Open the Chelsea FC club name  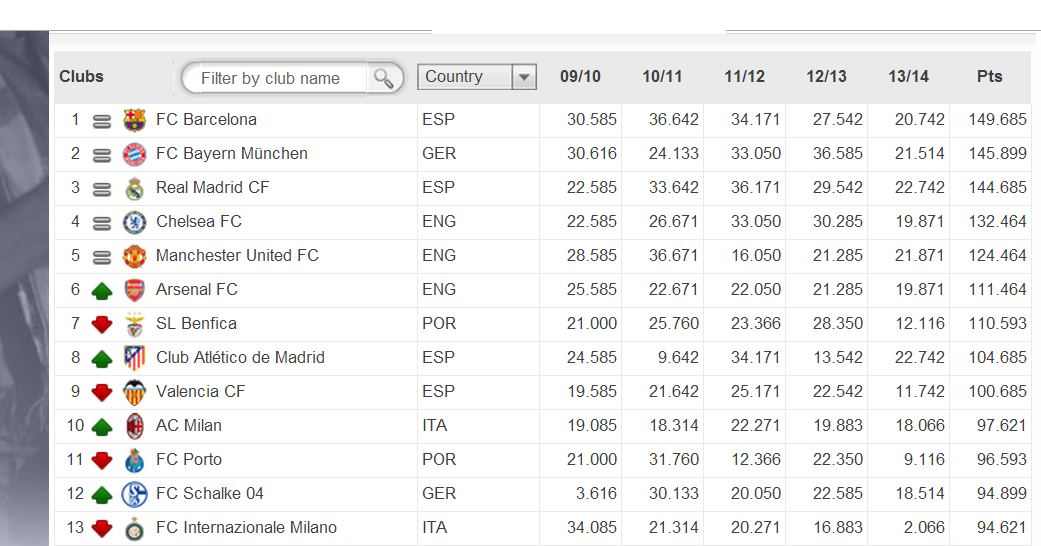(x=199, y=221)
